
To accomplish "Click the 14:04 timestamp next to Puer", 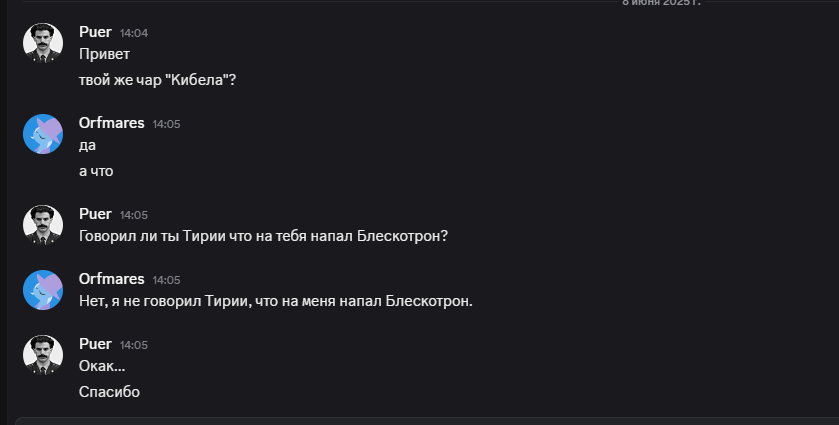I will (x=134, y=33).
